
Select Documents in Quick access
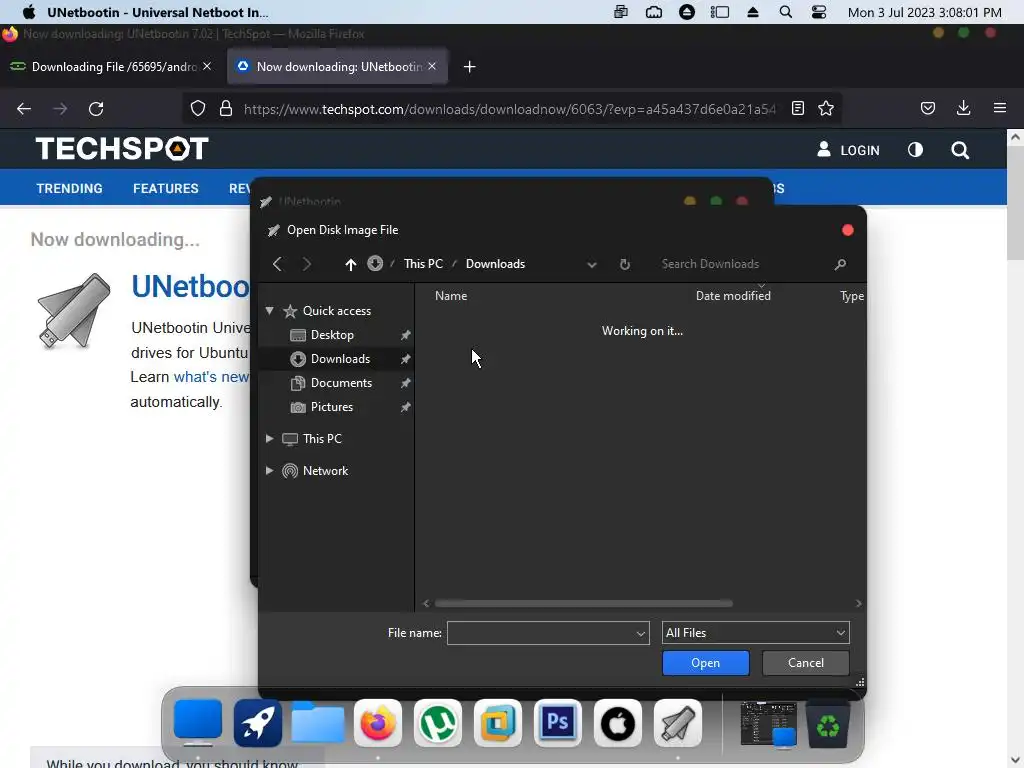[341, 383]
